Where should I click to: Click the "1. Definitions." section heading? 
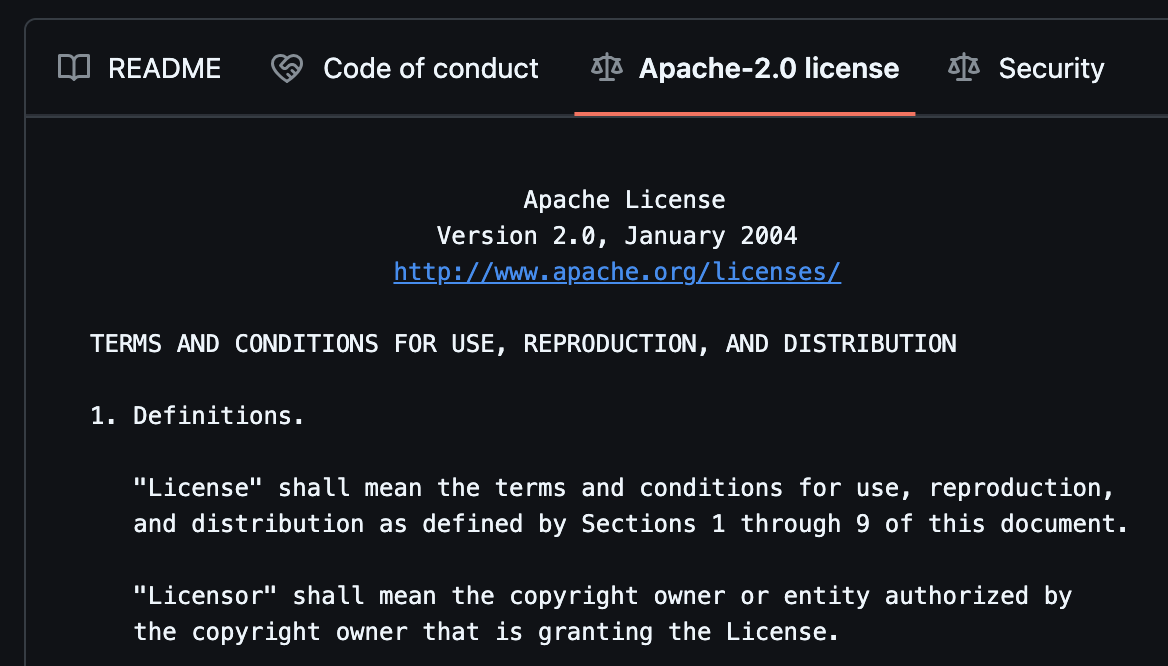(x=197, y=416)
